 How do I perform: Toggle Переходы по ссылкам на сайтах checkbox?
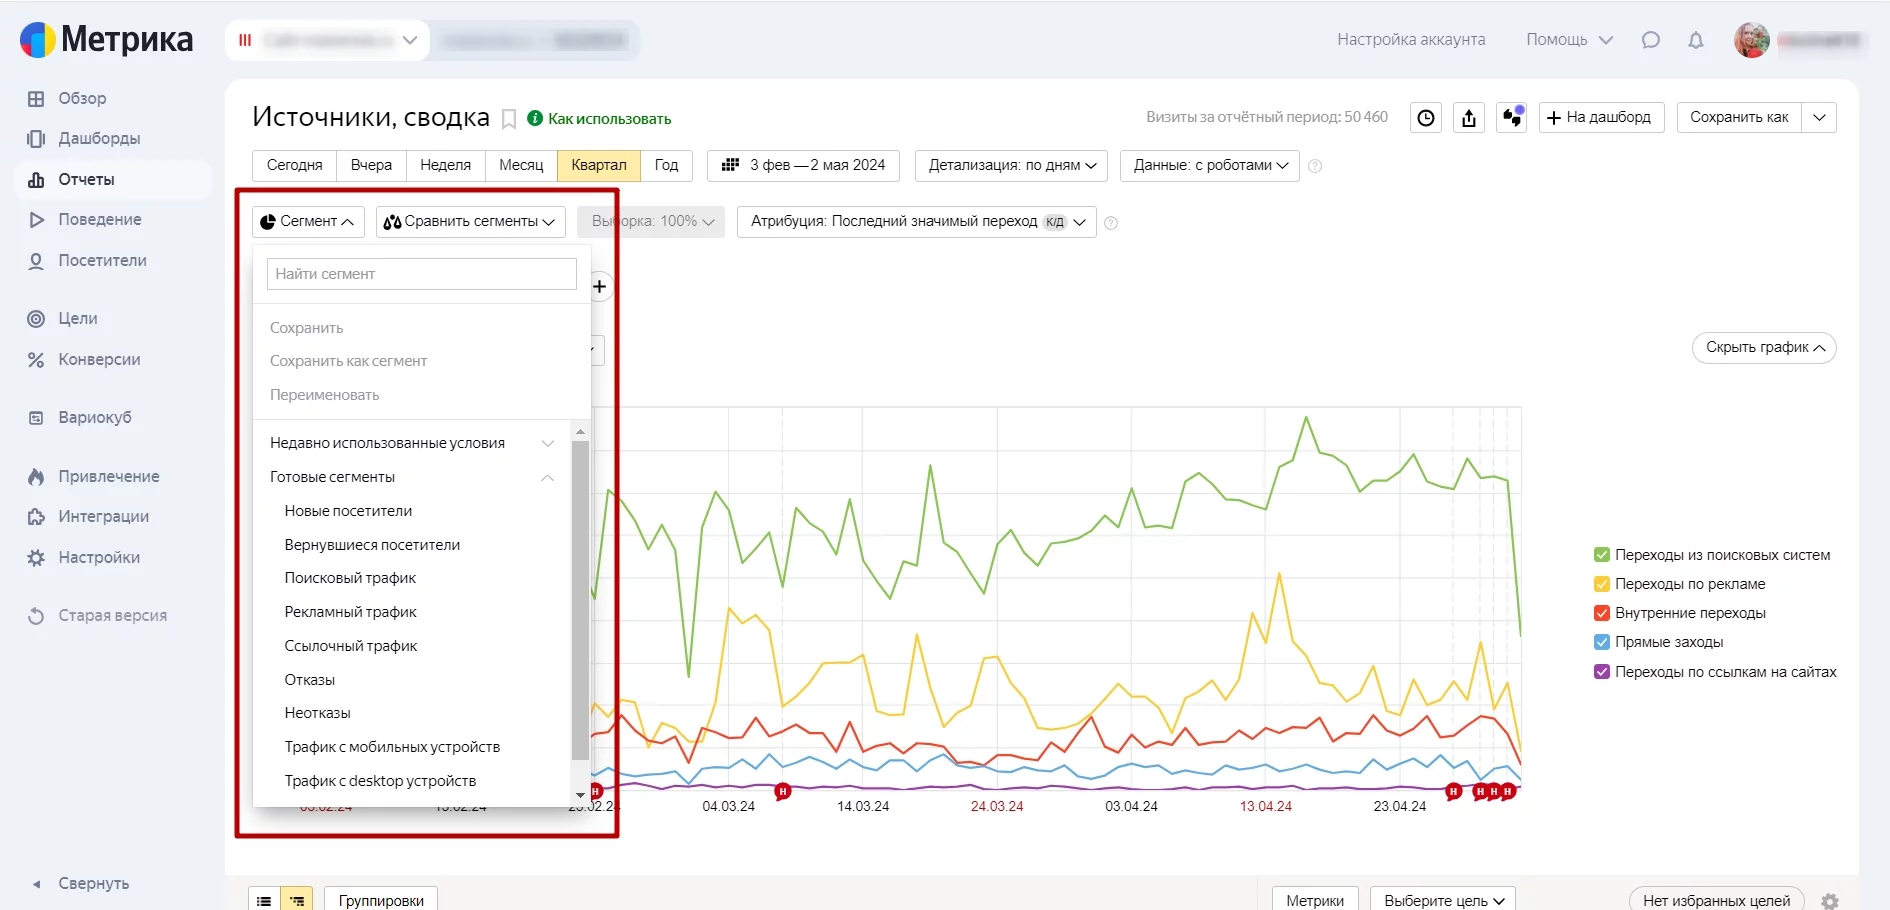[1602, 672]
